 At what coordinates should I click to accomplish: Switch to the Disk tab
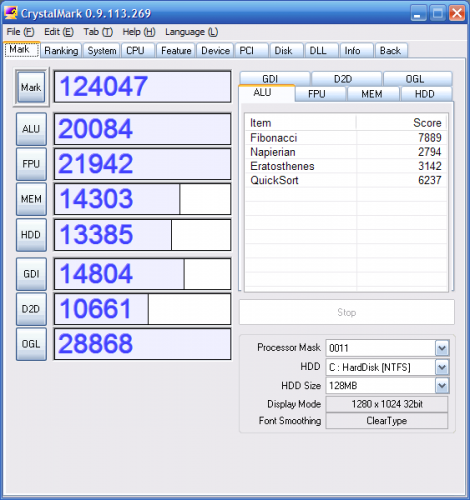(287, 51)
